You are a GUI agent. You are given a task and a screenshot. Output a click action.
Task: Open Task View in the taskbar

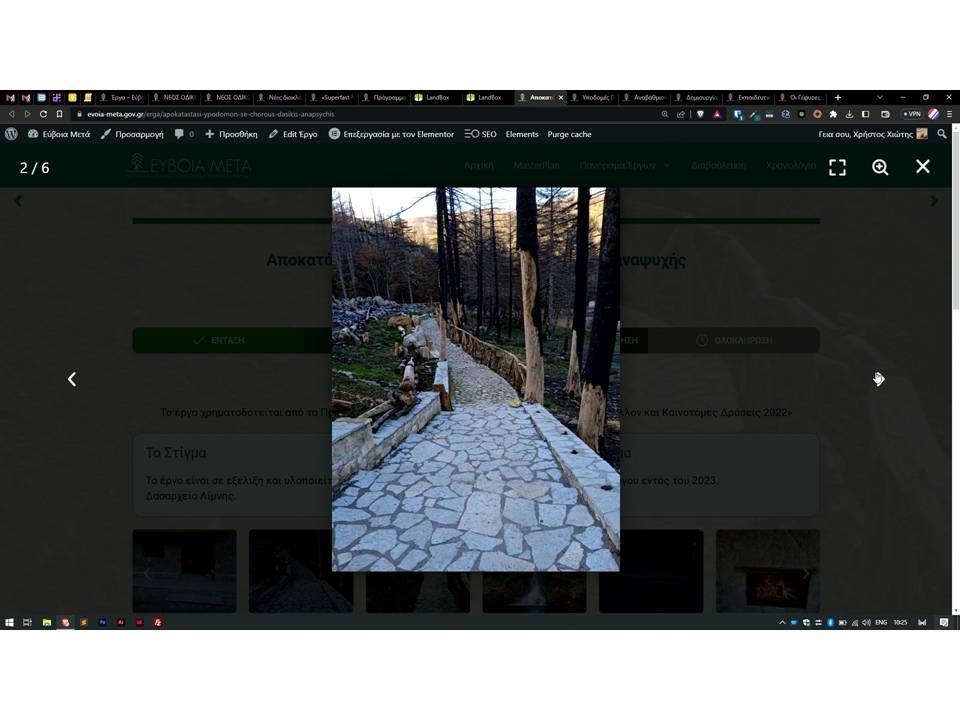pos(28,623)
